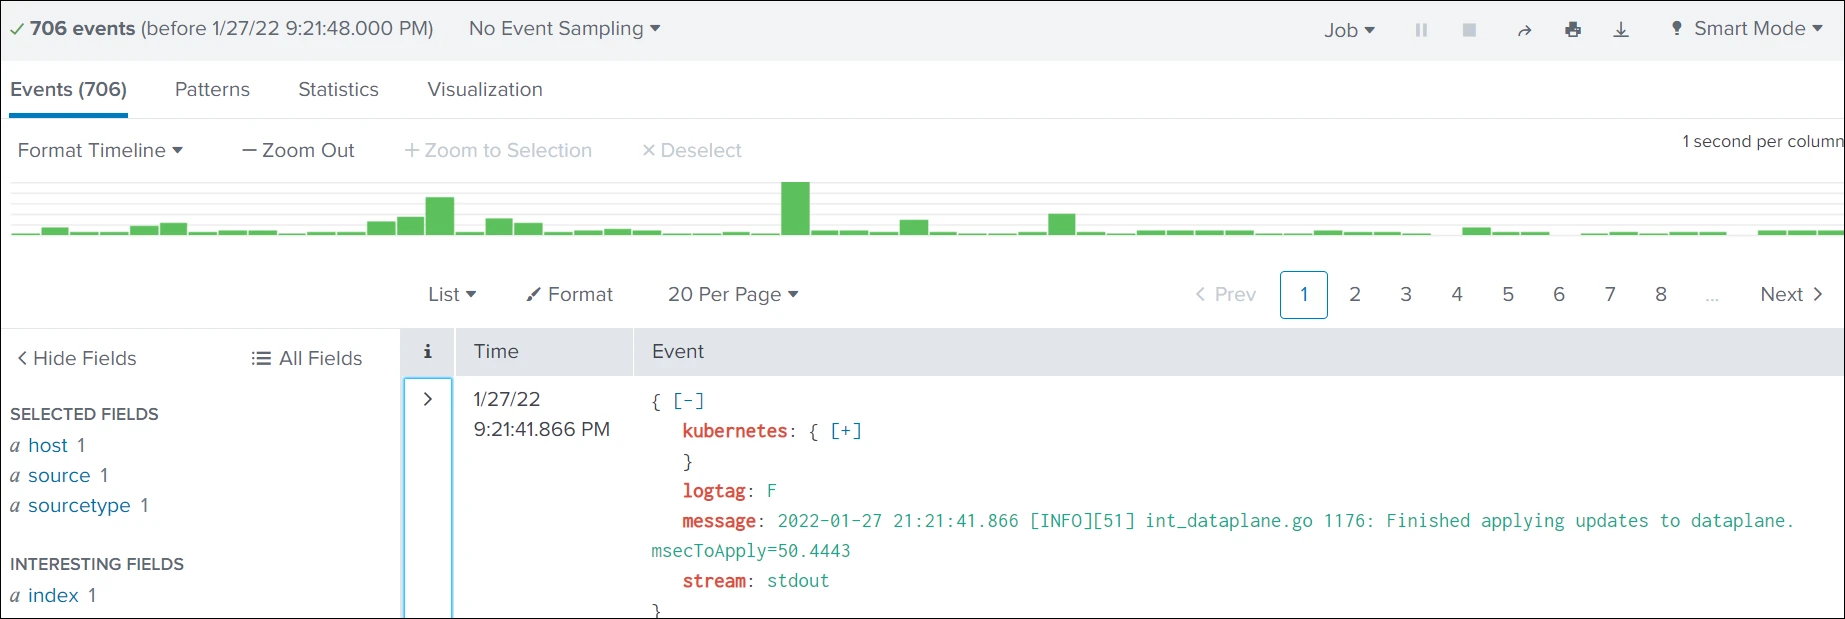Click the event timestamp 9:21:41.866 PM
The height and width of the screenshot is (619, 1845).
542,429
